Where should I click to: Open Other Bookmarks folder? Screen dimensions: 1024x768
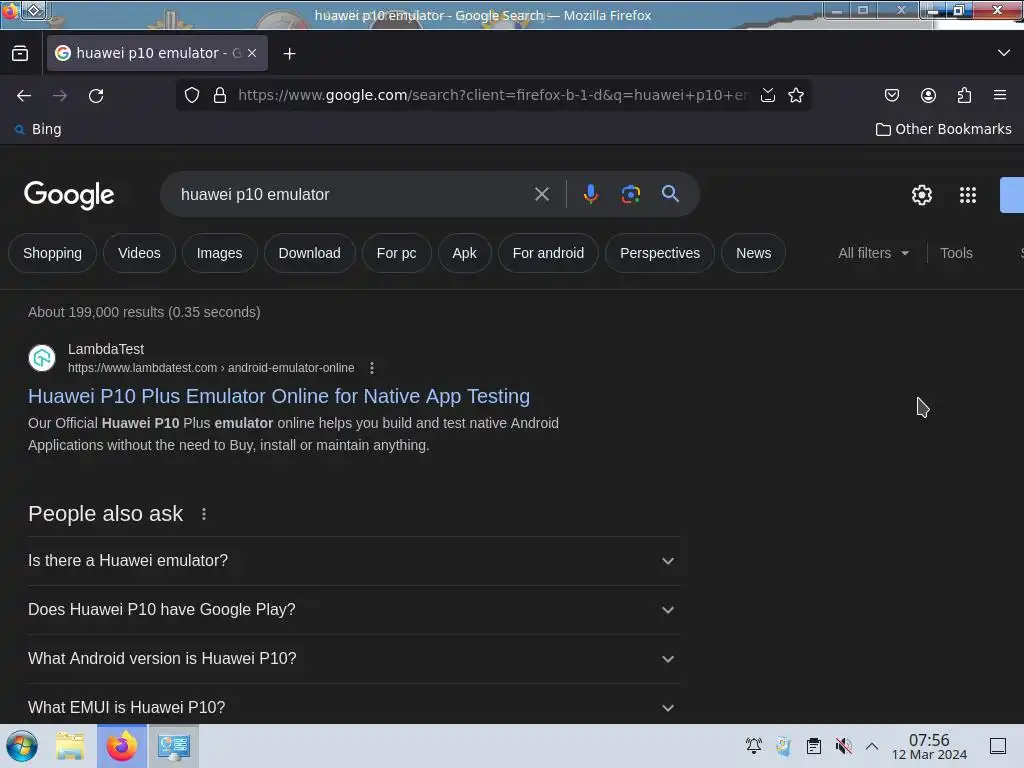tap(944, 129)
